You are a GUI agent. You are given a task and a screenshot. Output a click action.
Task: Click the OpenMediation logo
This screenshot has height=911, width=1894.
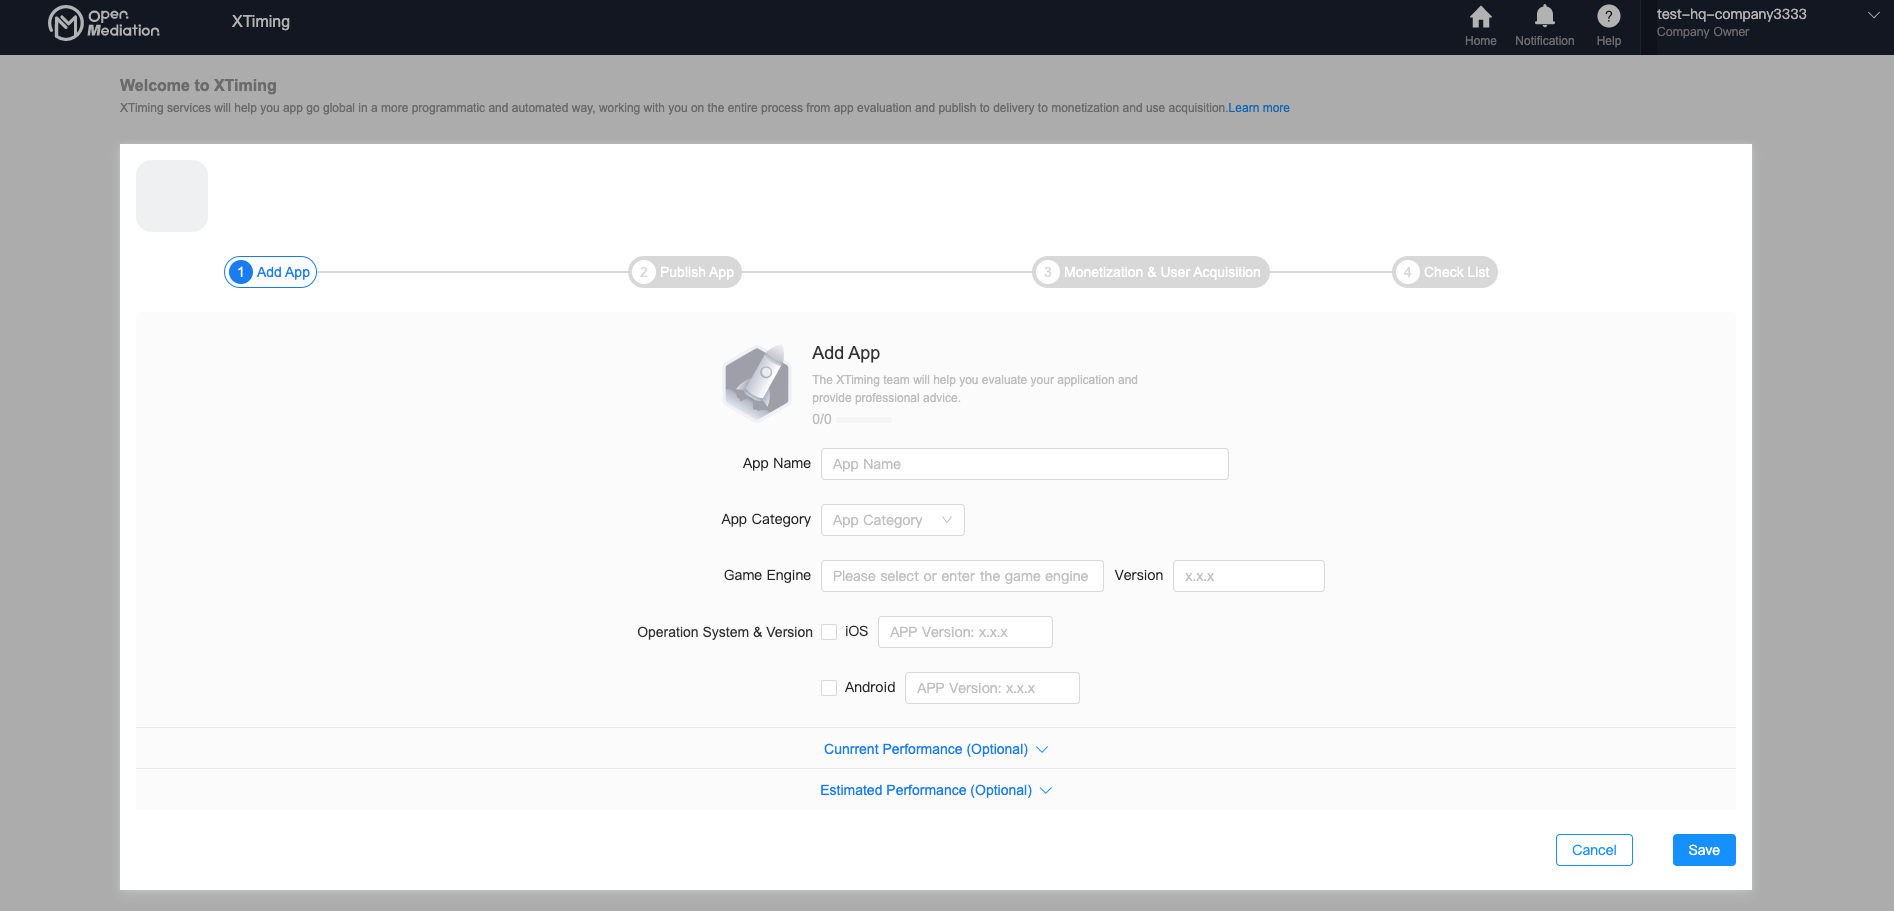104,22
